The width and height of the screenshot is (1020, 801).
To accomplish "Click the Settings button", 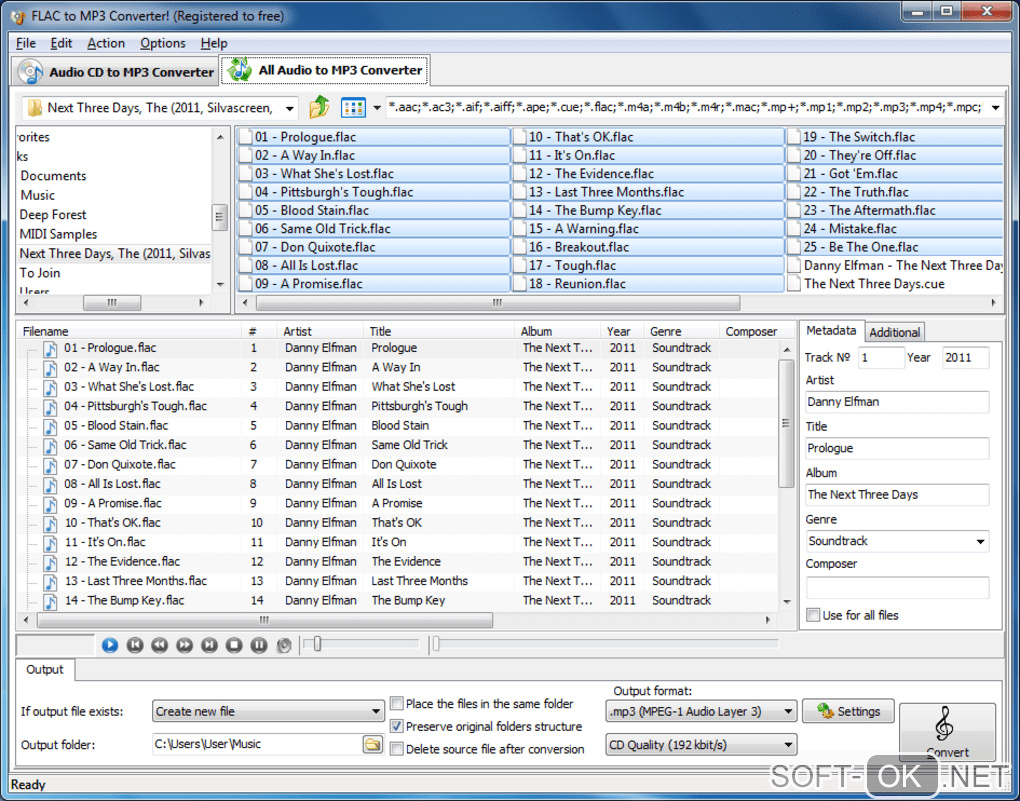I will pyautogui.click(x=848, y=711).
